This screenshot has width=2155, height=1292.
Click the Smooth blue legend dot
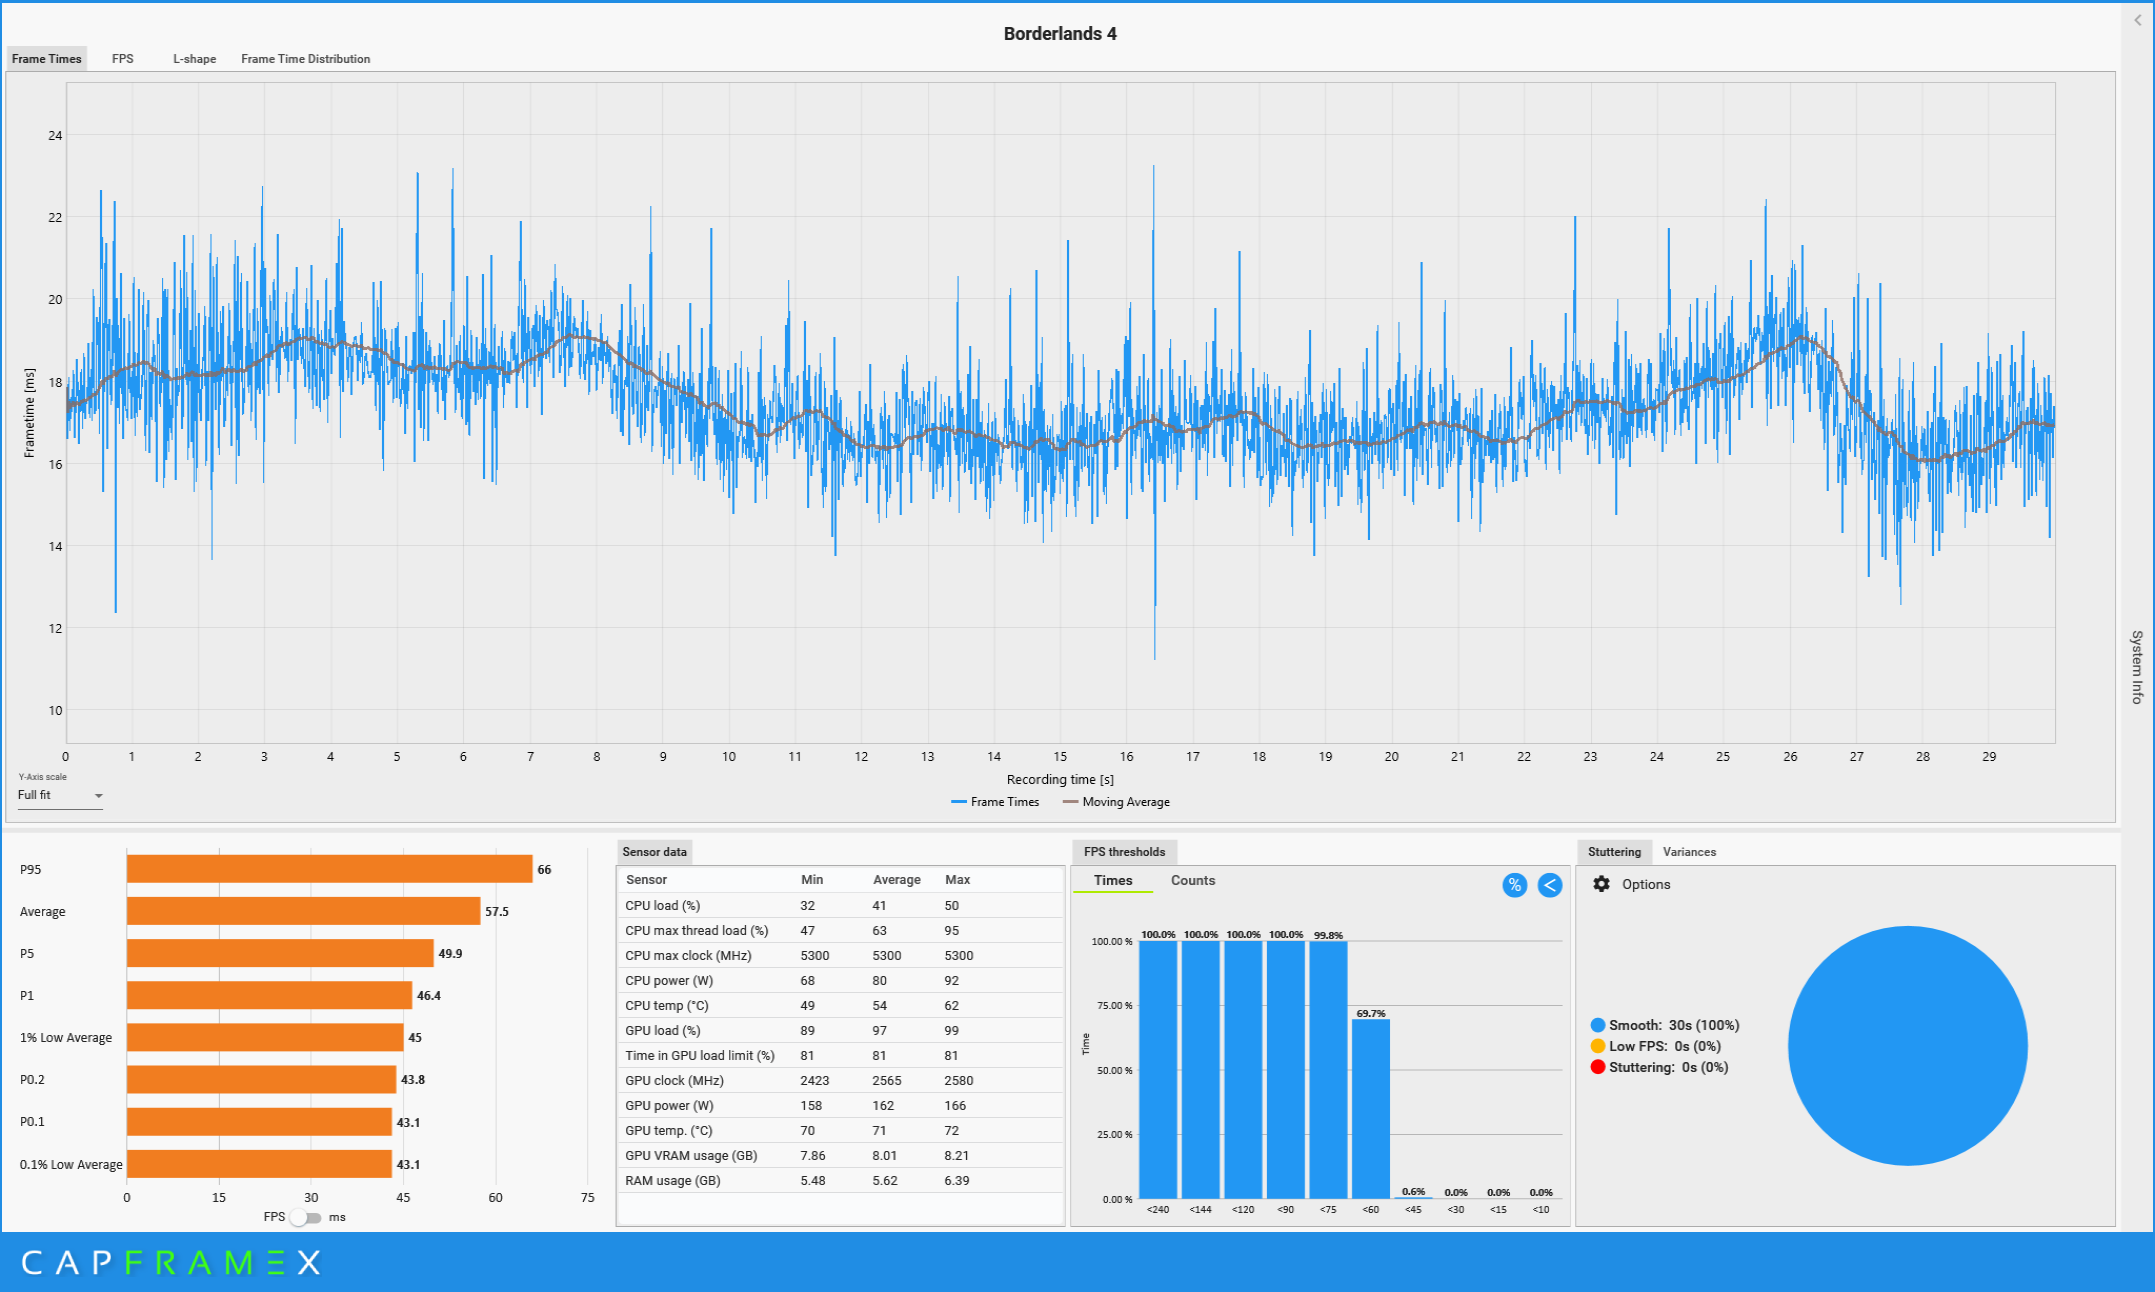[1598, 1025]
